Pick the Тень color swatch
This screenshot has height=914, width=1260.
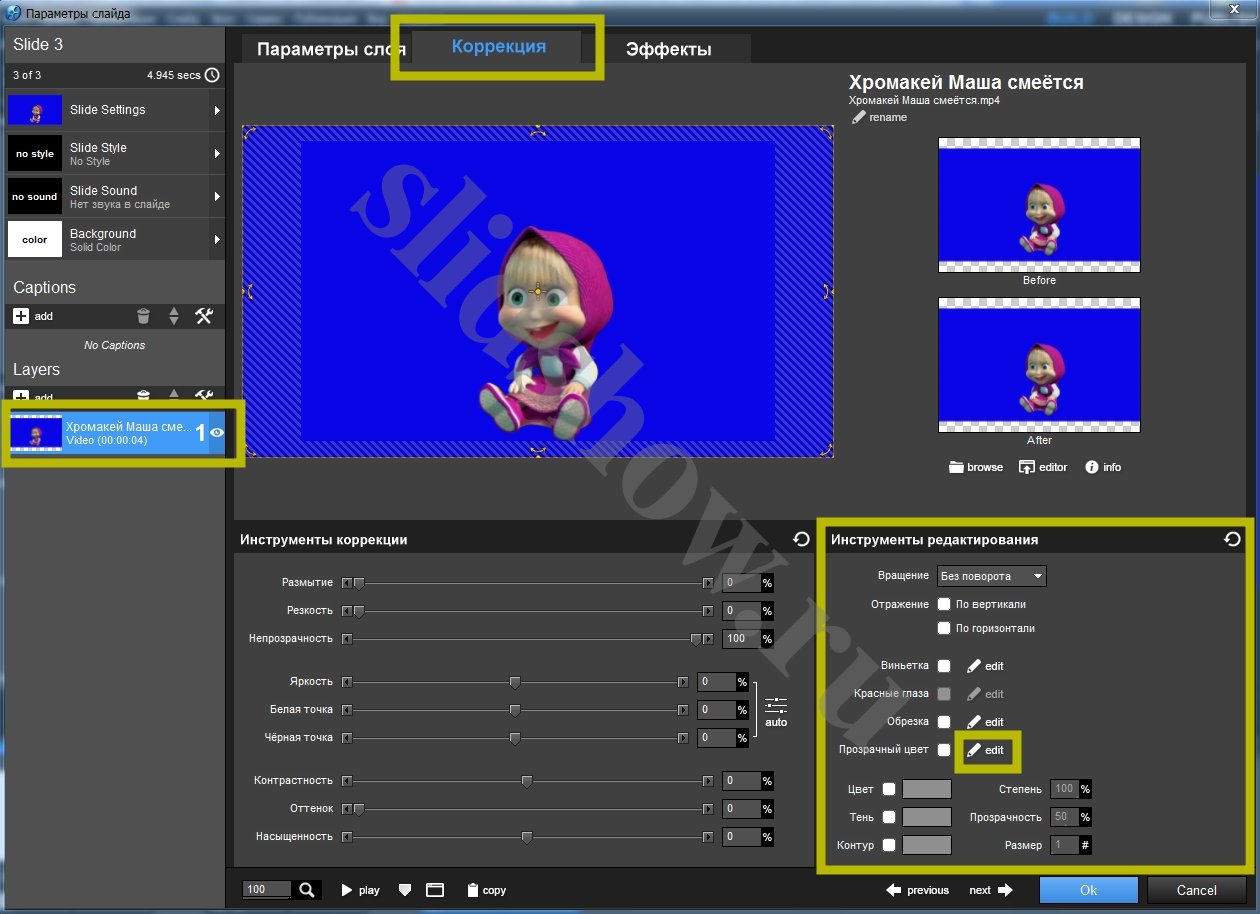tap(927, 817)
